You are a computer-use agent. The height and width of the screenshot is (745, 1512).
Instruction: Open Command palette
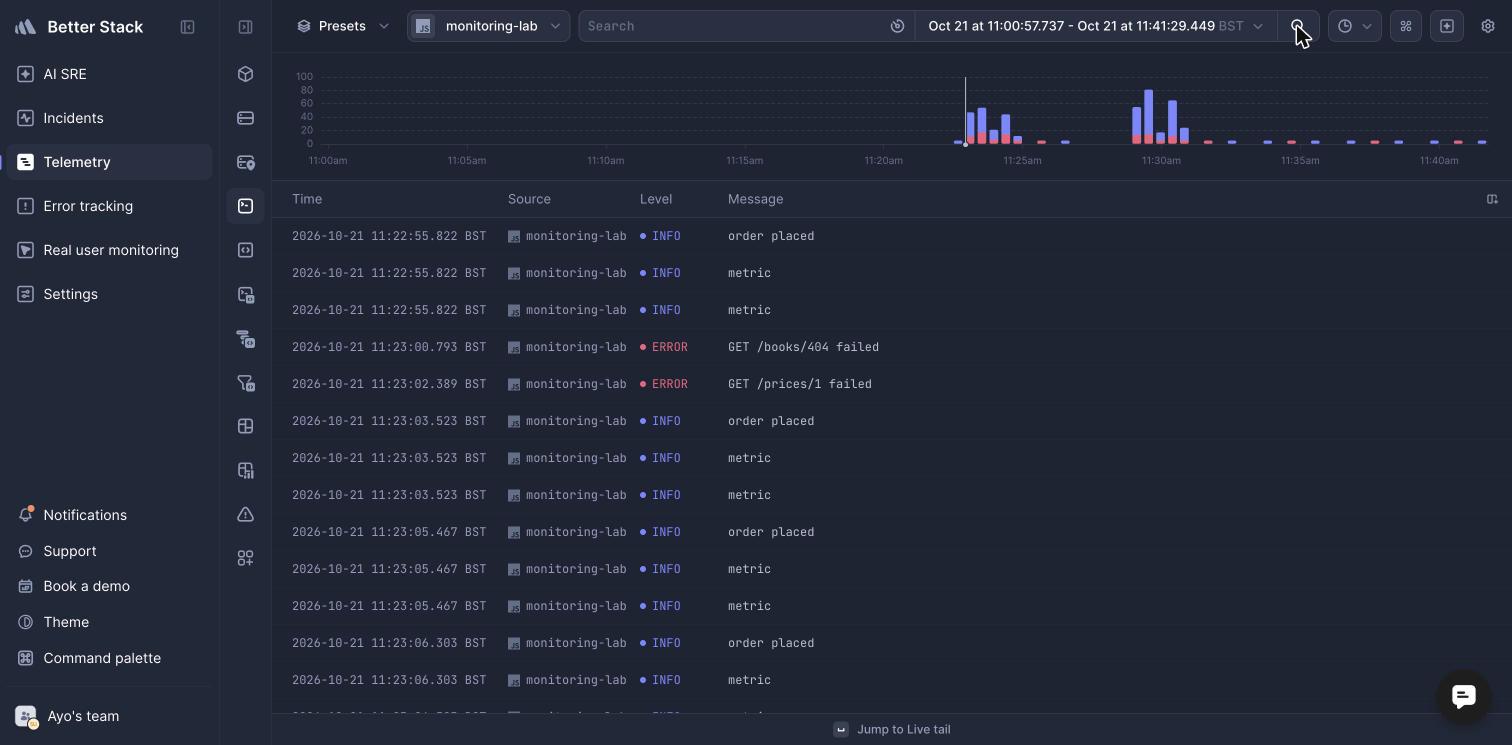click(x=109, y=658)
